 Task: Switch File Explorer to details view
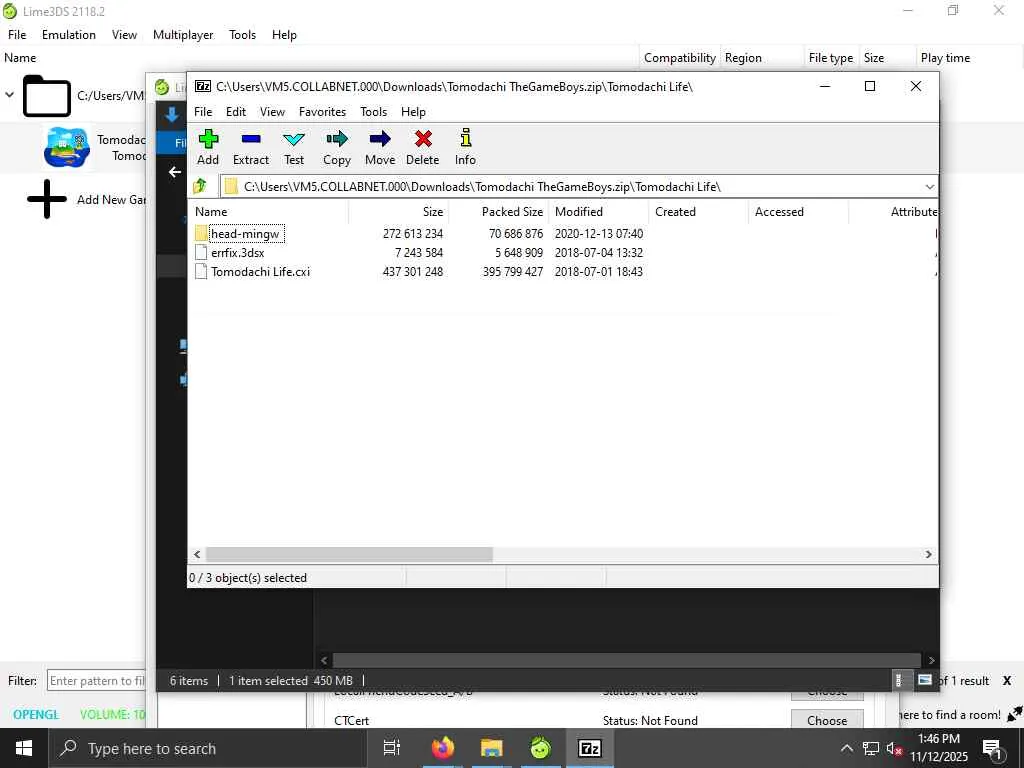coord(899,680)
